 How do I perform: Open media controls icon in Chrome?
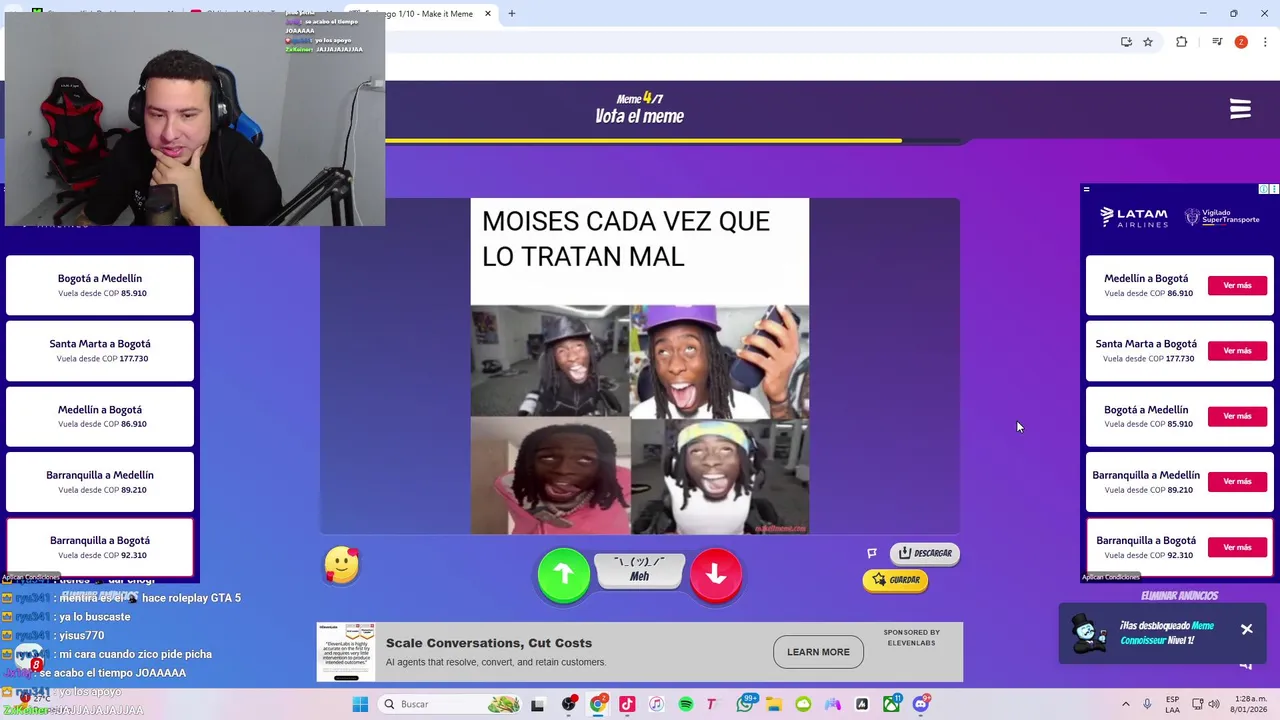coord(1217,42)
